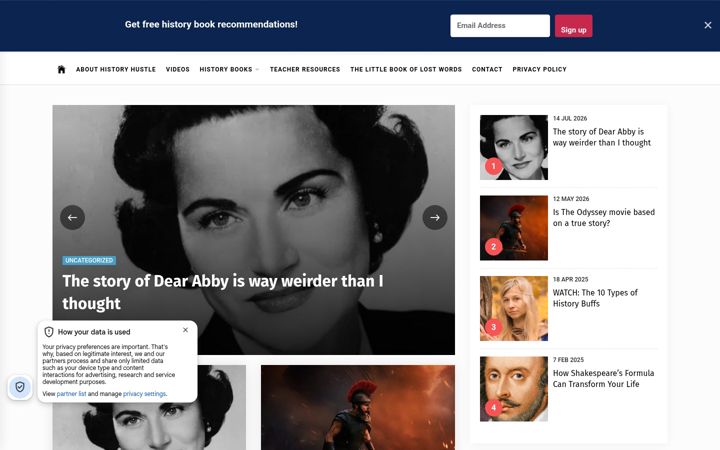Open 'How Shakespeare's Formula Can Transform Your Life'

603,378
